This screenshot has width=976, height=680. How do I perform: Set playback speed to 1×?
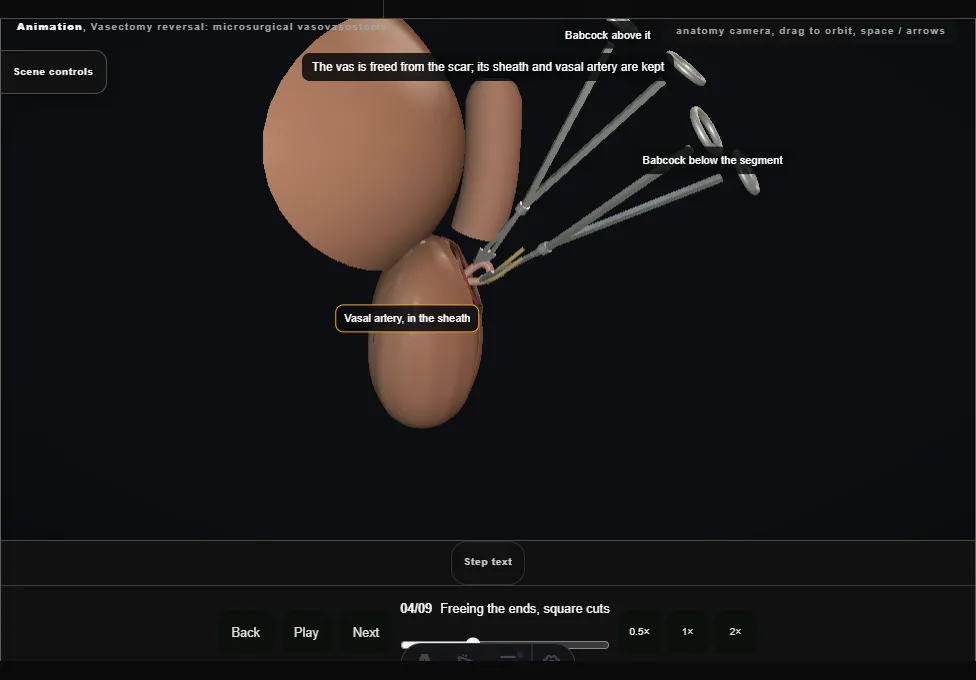pyautogui.click(x=687, y=631)
